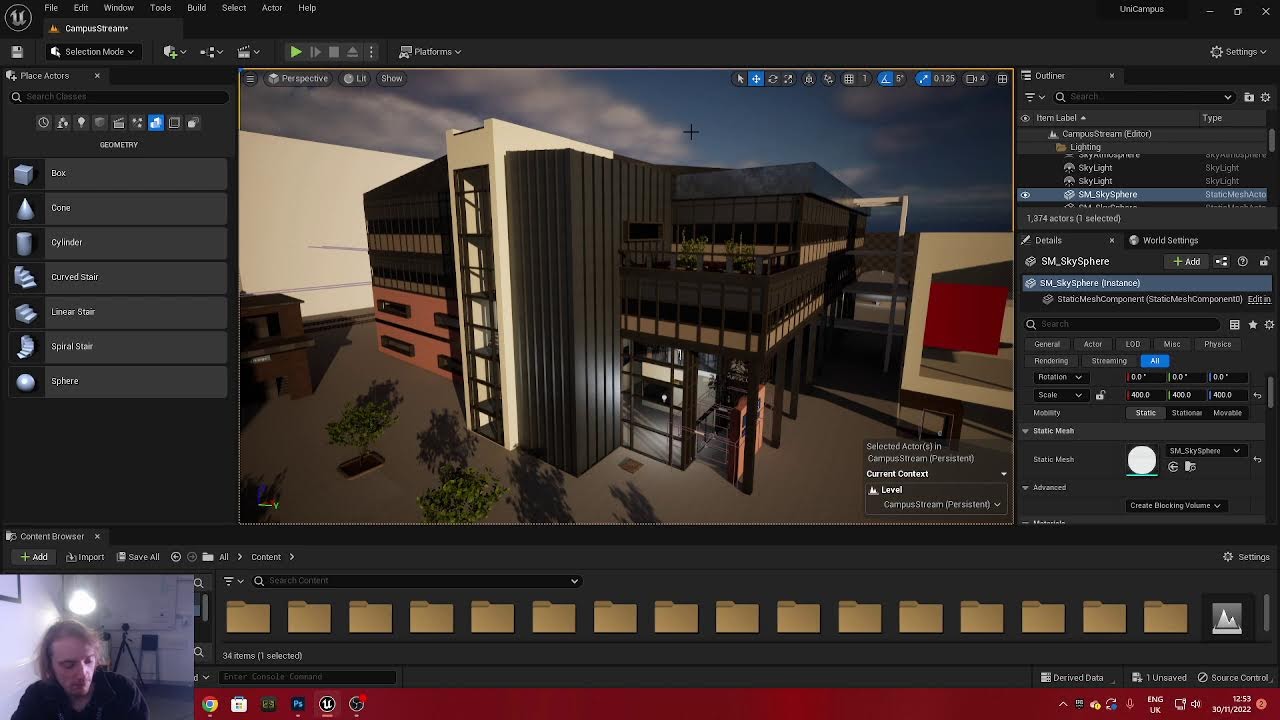Click the static mesh sphere thumbnail
The image size is (1280, 720).
click(1142, 460)
